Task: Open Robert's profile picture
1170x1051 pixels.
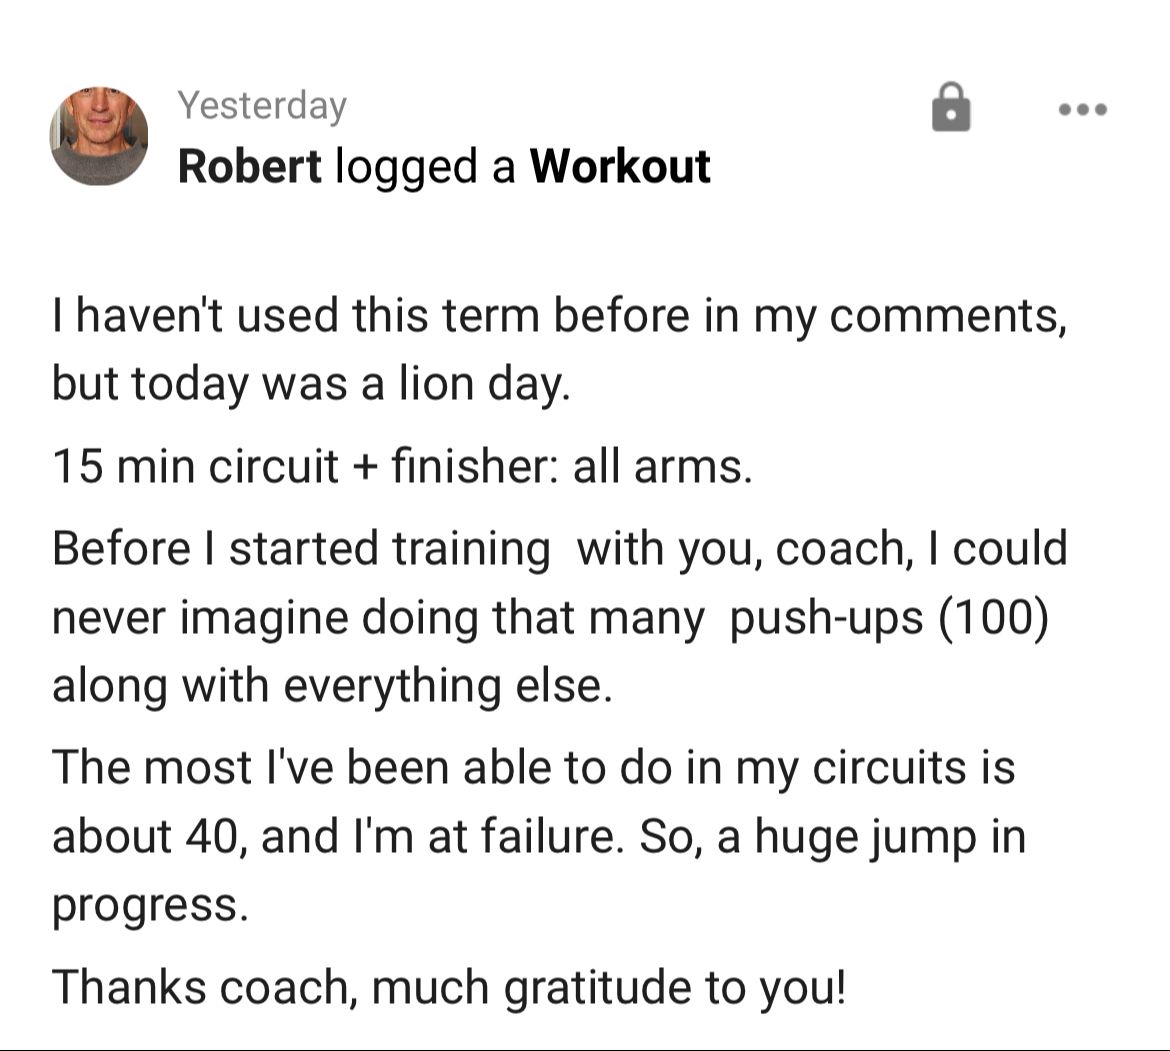Action: 98,136
